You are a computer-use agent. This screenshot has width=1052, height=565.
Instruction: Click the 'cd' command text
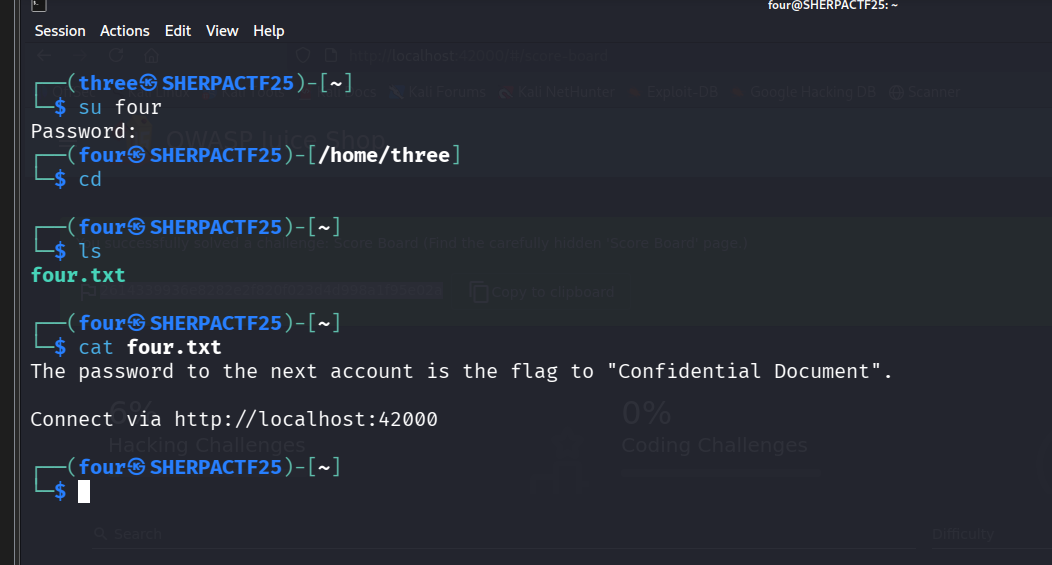click(x=90, y=179)
